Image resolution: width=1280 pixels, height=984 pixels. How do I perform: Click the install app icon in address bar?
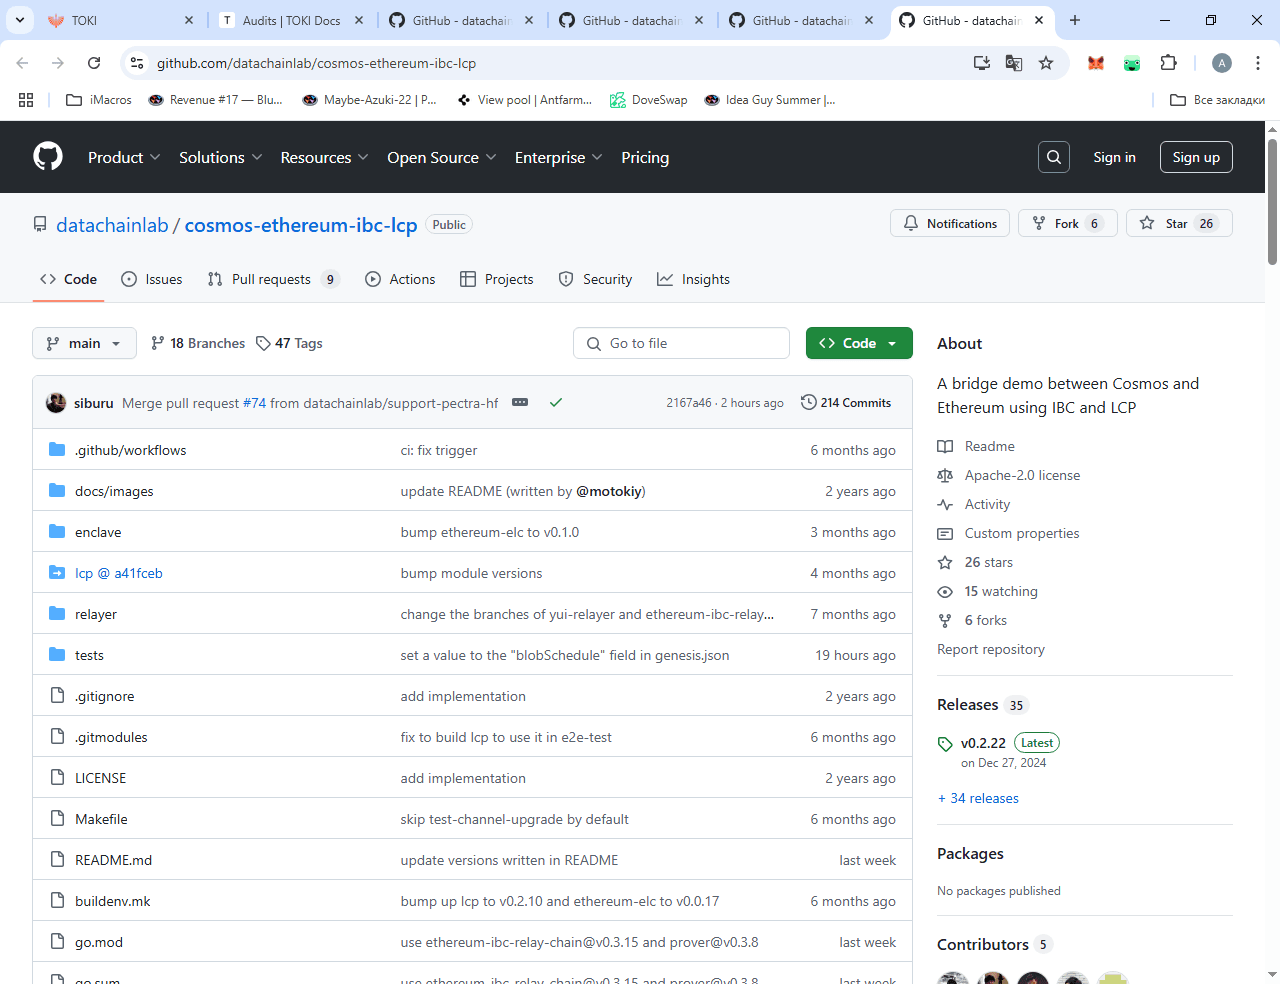[982, 63]
